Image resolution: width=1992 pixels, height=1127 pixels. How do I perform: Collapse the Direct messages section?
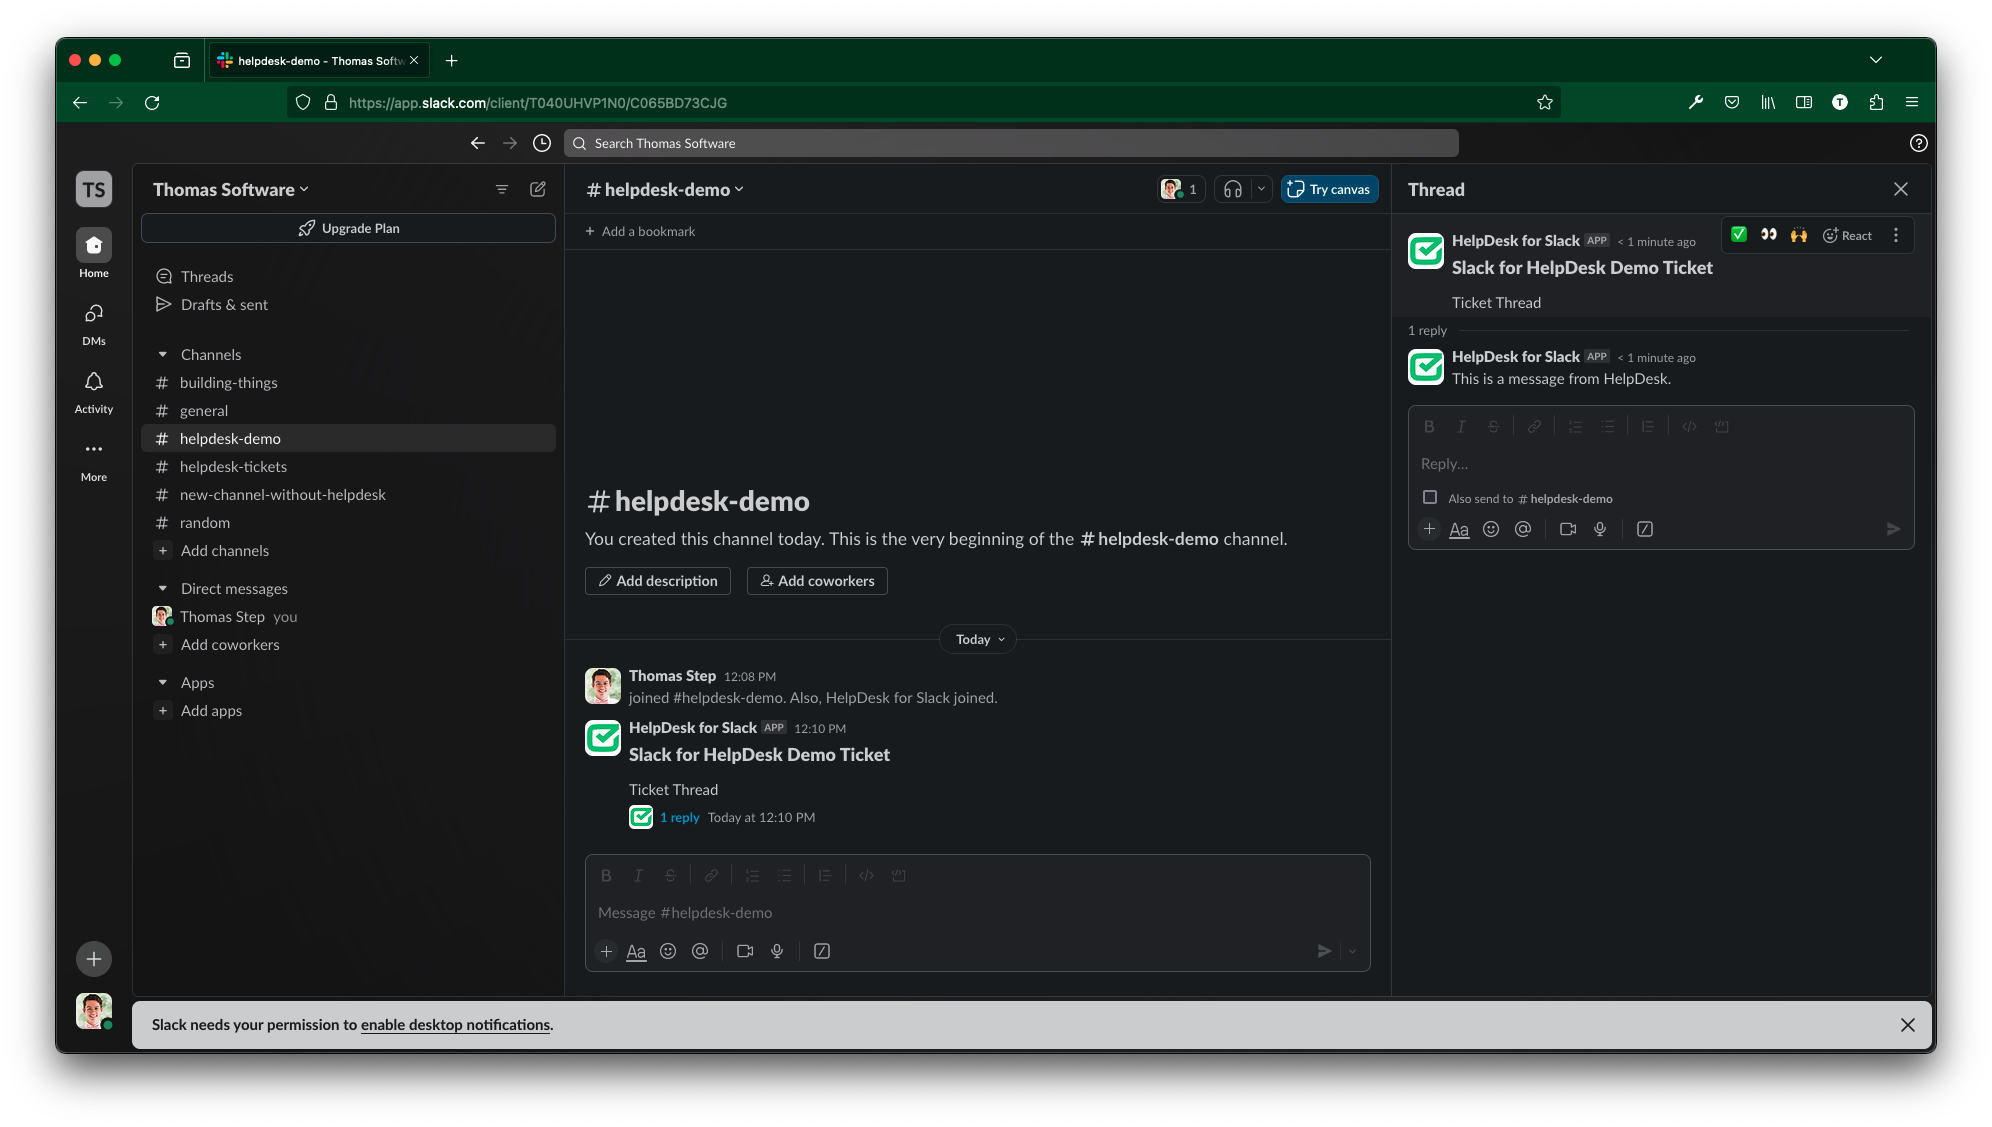163,588
